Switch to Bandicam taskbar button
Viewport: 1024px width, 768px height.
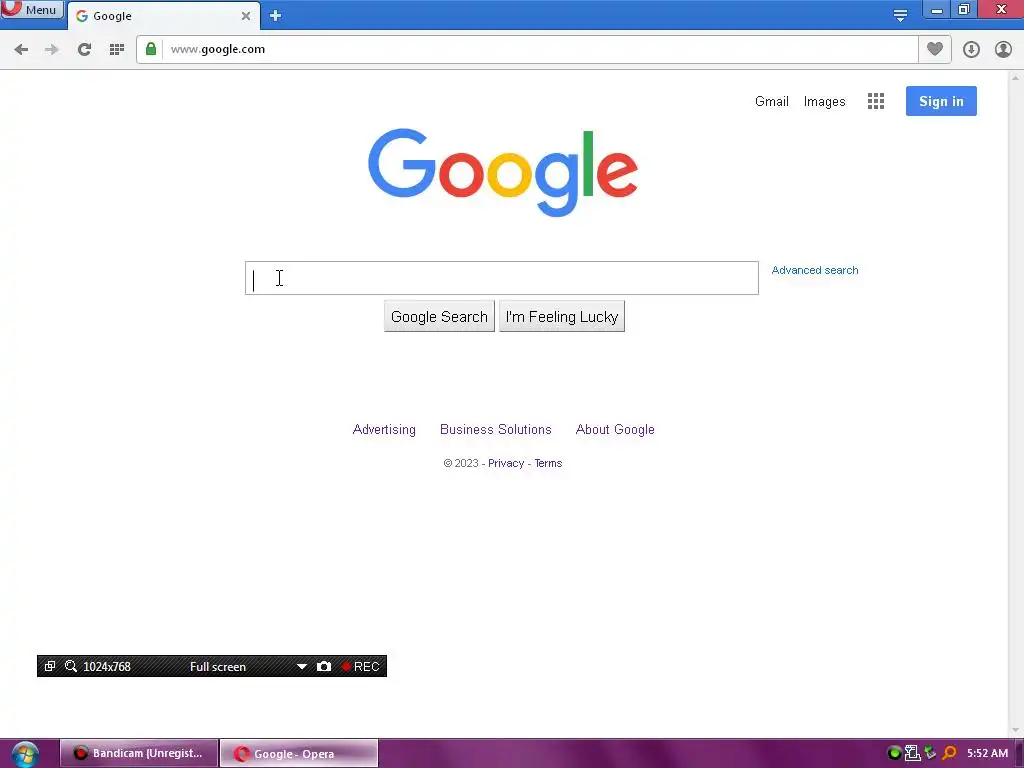click(139, 753)
